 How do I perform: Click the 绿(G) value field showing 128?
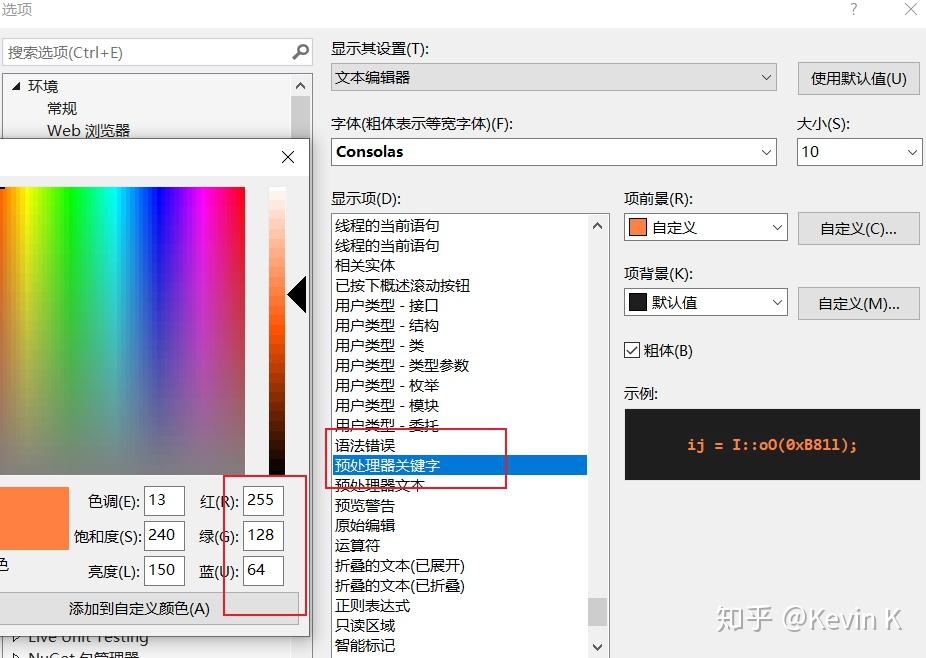point(263,535)
